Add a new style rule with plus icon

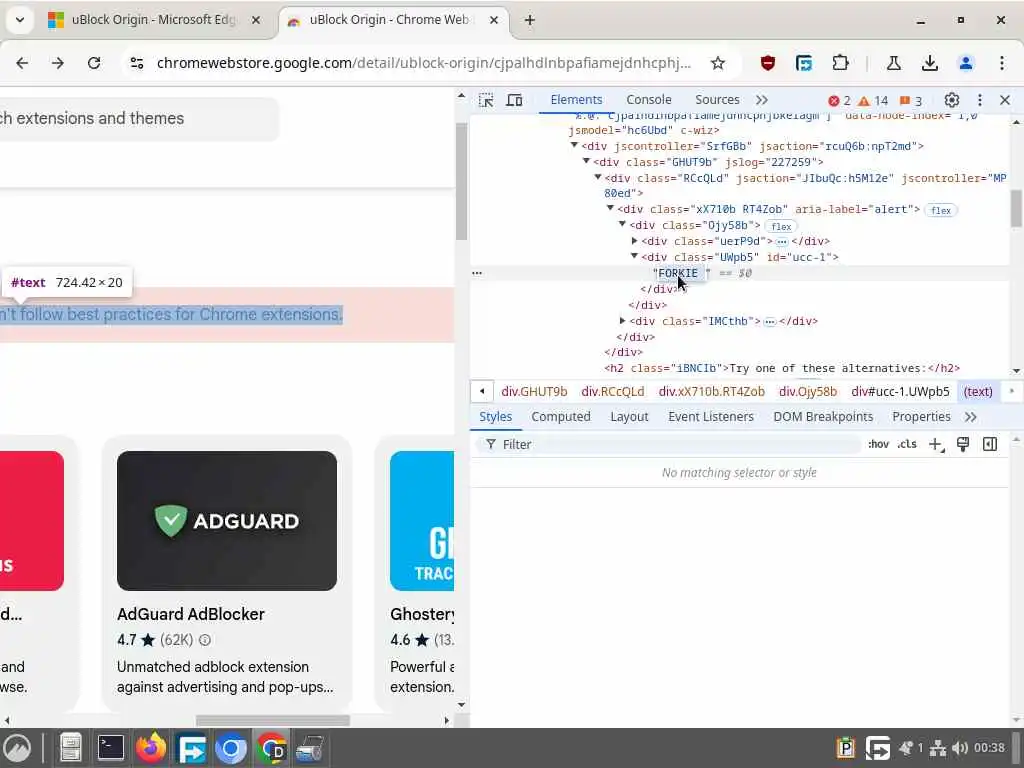pyautogui.click(x=936, y=445)
